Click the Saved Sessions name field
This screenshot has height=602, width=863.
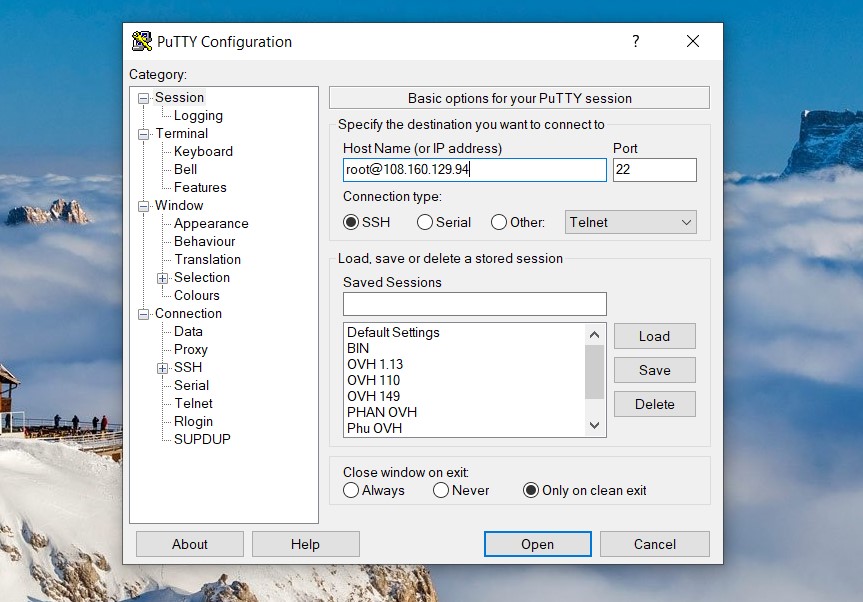click(474, 304)
